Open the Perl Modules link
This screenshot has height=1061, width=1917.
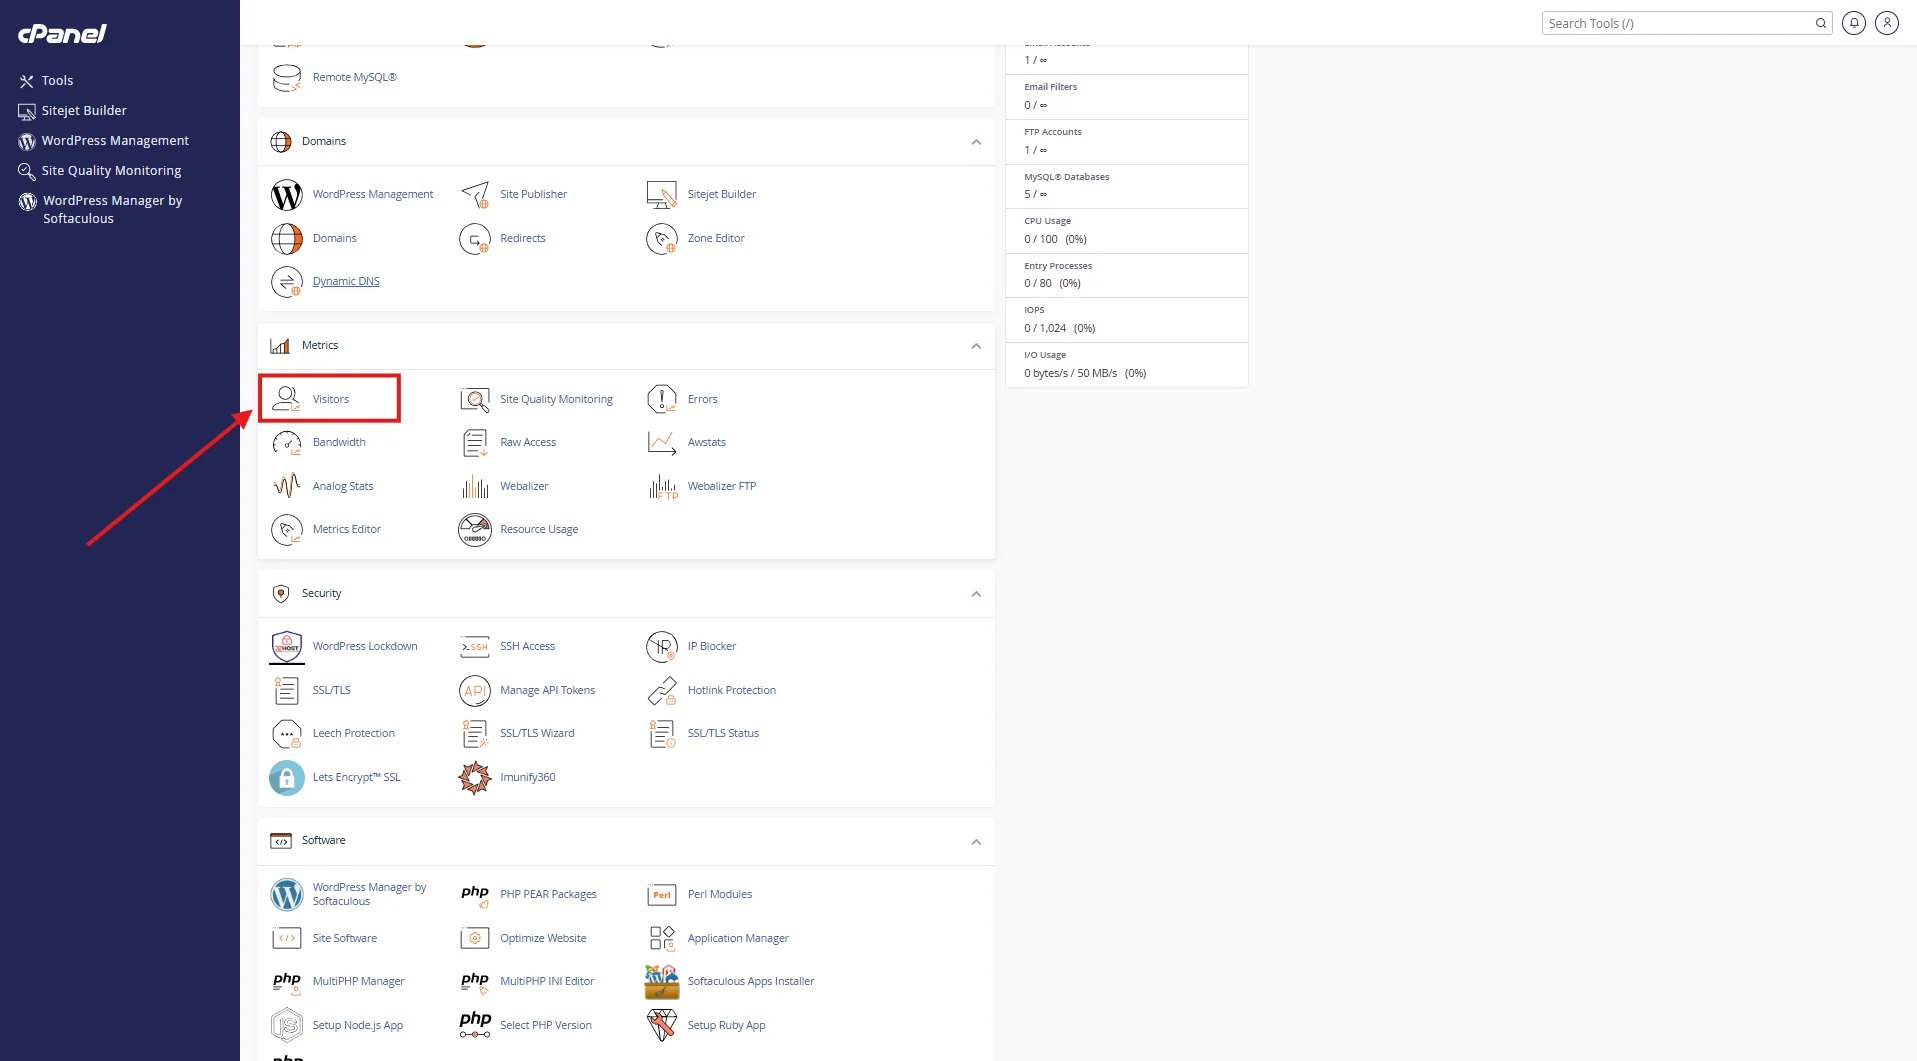720,894
